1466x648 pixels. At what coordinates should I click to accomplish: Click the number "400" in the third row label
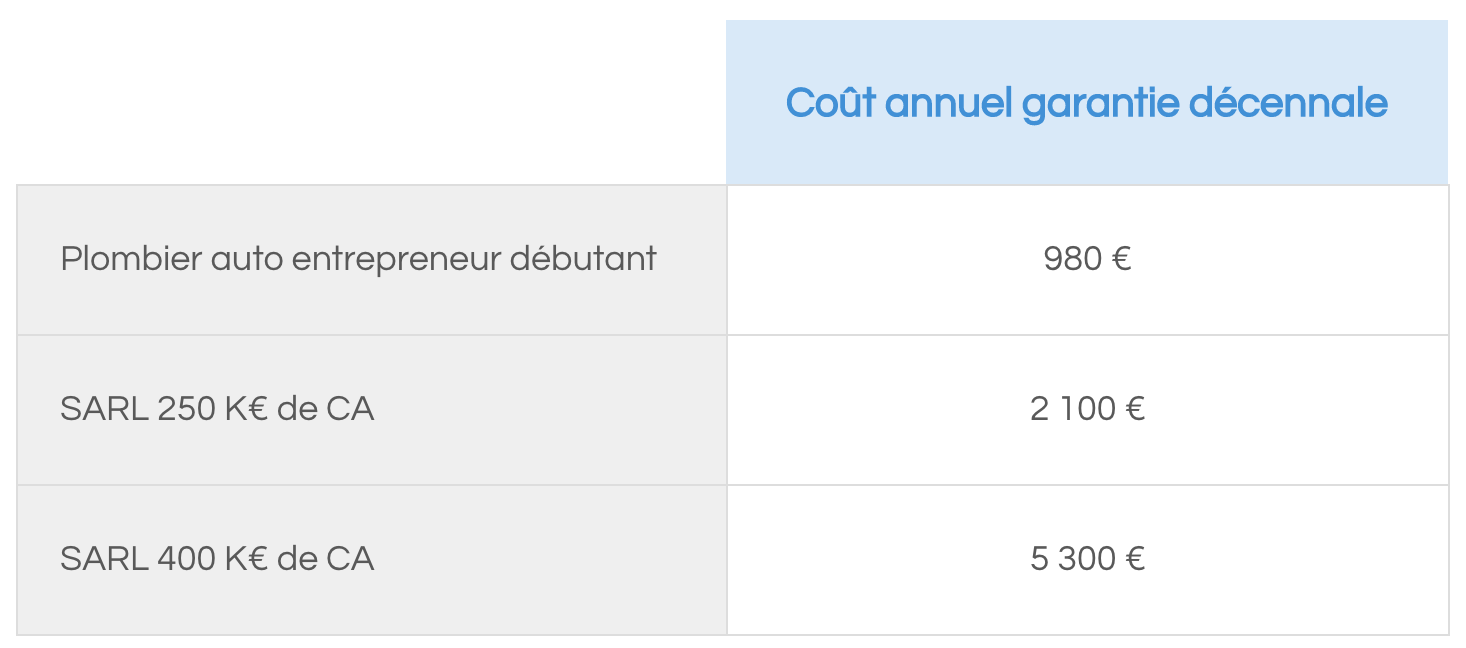pos(187,559)
